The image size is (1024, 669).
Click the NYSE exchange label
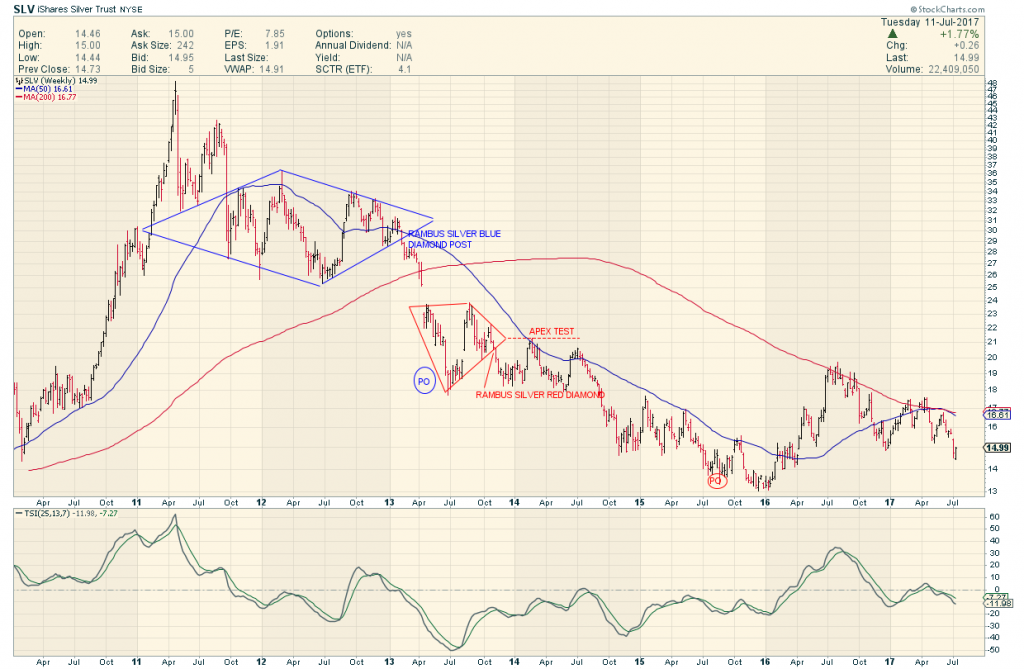tap(131, 10)
